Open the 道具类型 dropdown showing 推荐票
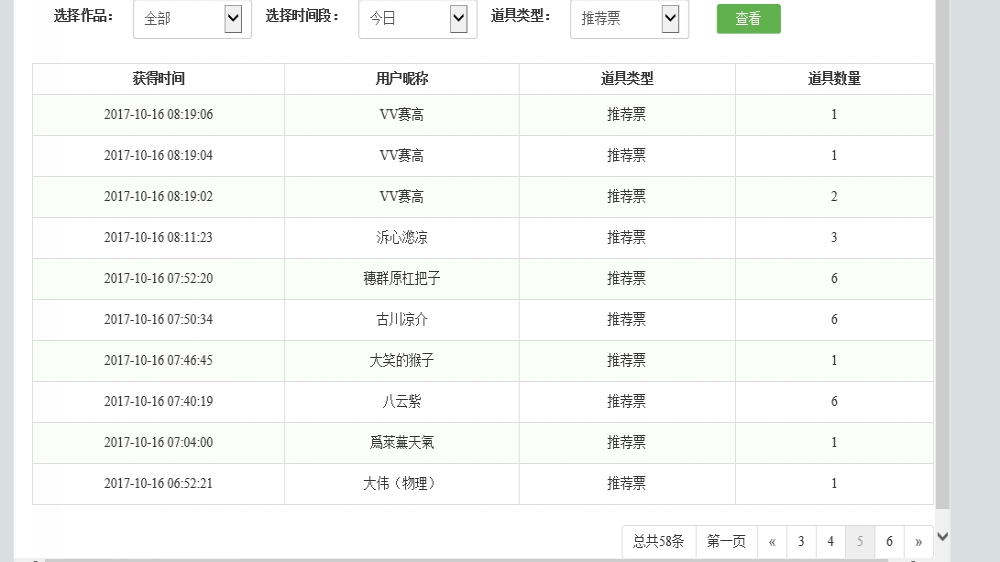Image resolution: width=1000 pixels, height=562 pixels. 629,19
